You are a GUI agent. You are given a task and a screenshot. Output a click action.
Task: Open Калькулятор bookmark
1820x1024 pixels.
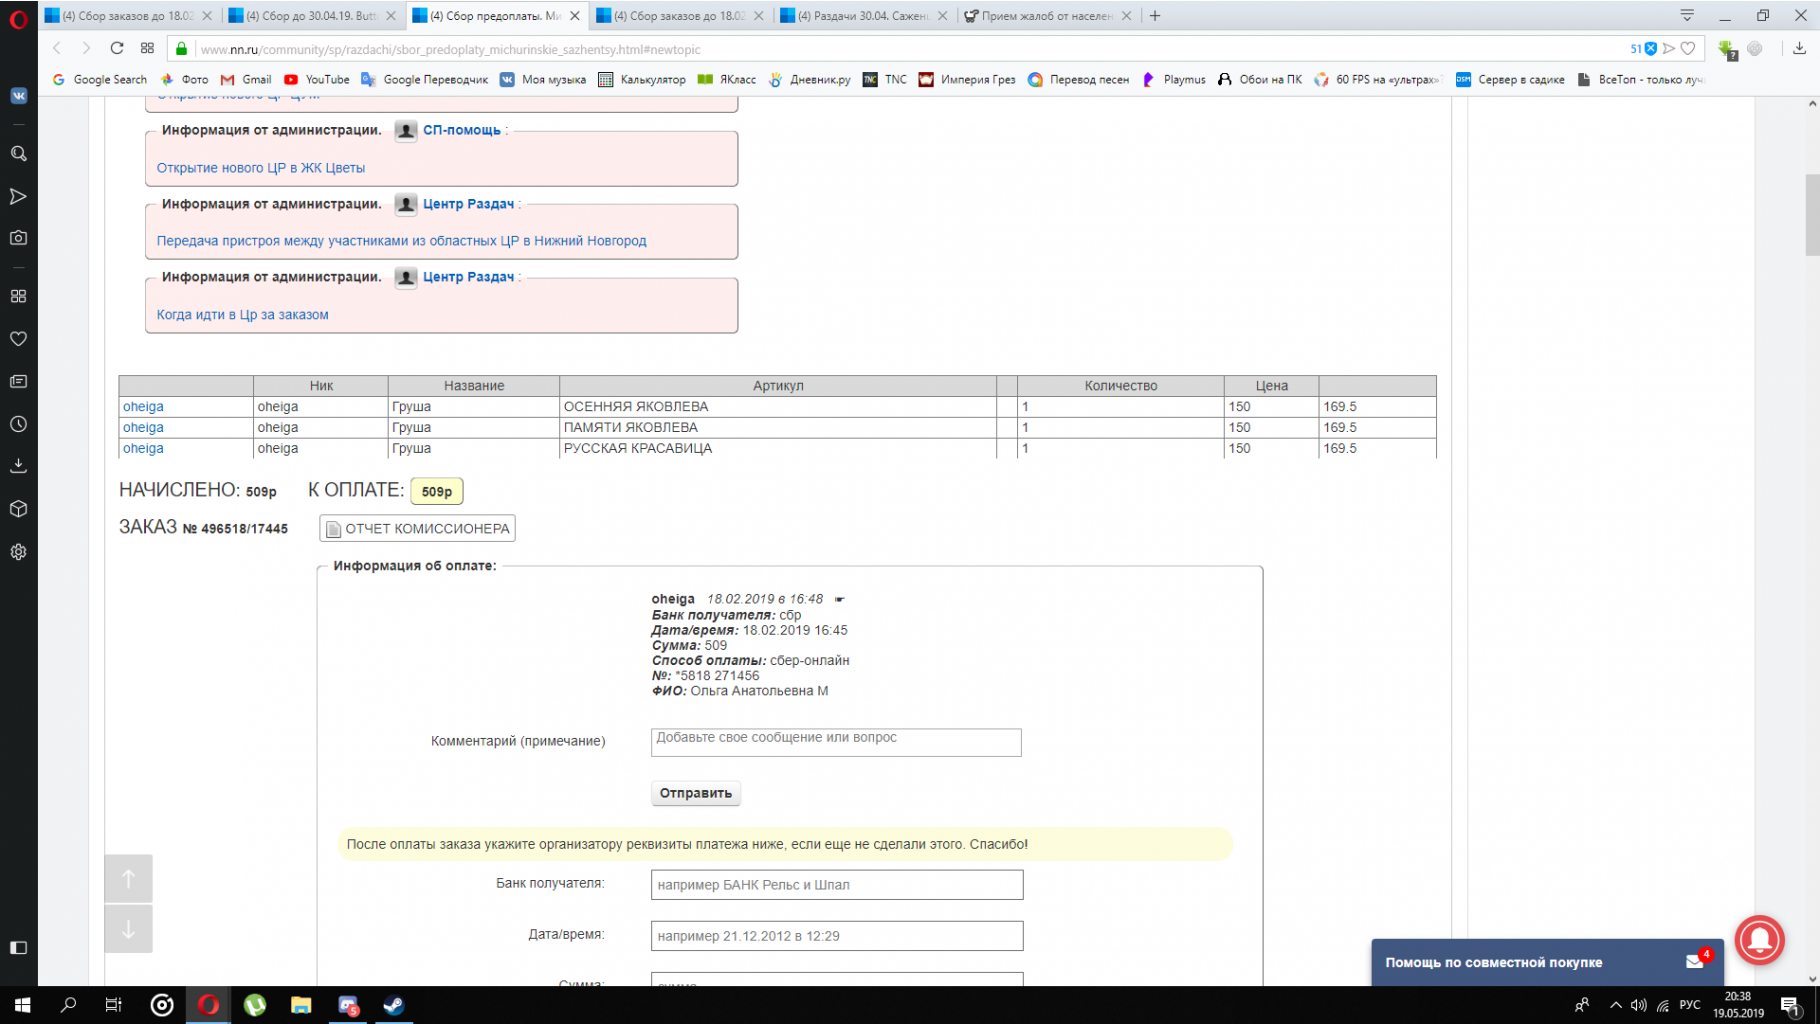pos(642,79)
